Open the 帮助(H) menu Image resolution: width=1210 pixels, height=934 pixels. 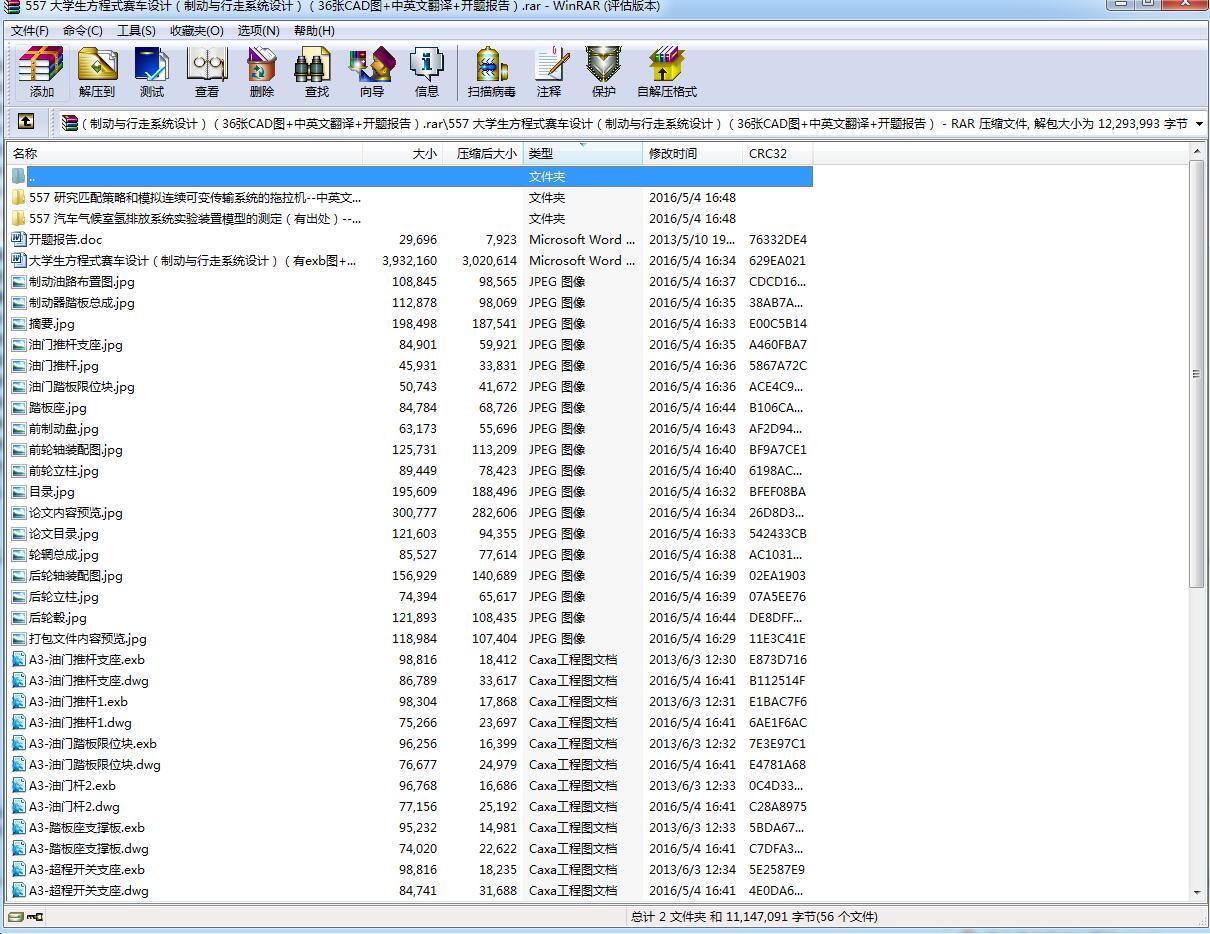pyautogui.click(x=314, y=30)
